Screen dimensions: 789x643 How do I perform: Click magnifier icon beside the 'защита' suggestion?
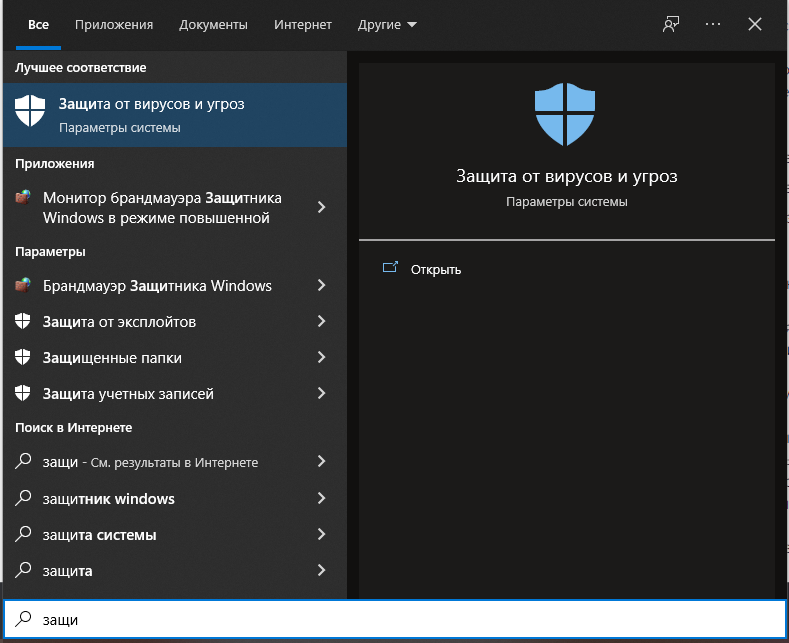[23, 570]
